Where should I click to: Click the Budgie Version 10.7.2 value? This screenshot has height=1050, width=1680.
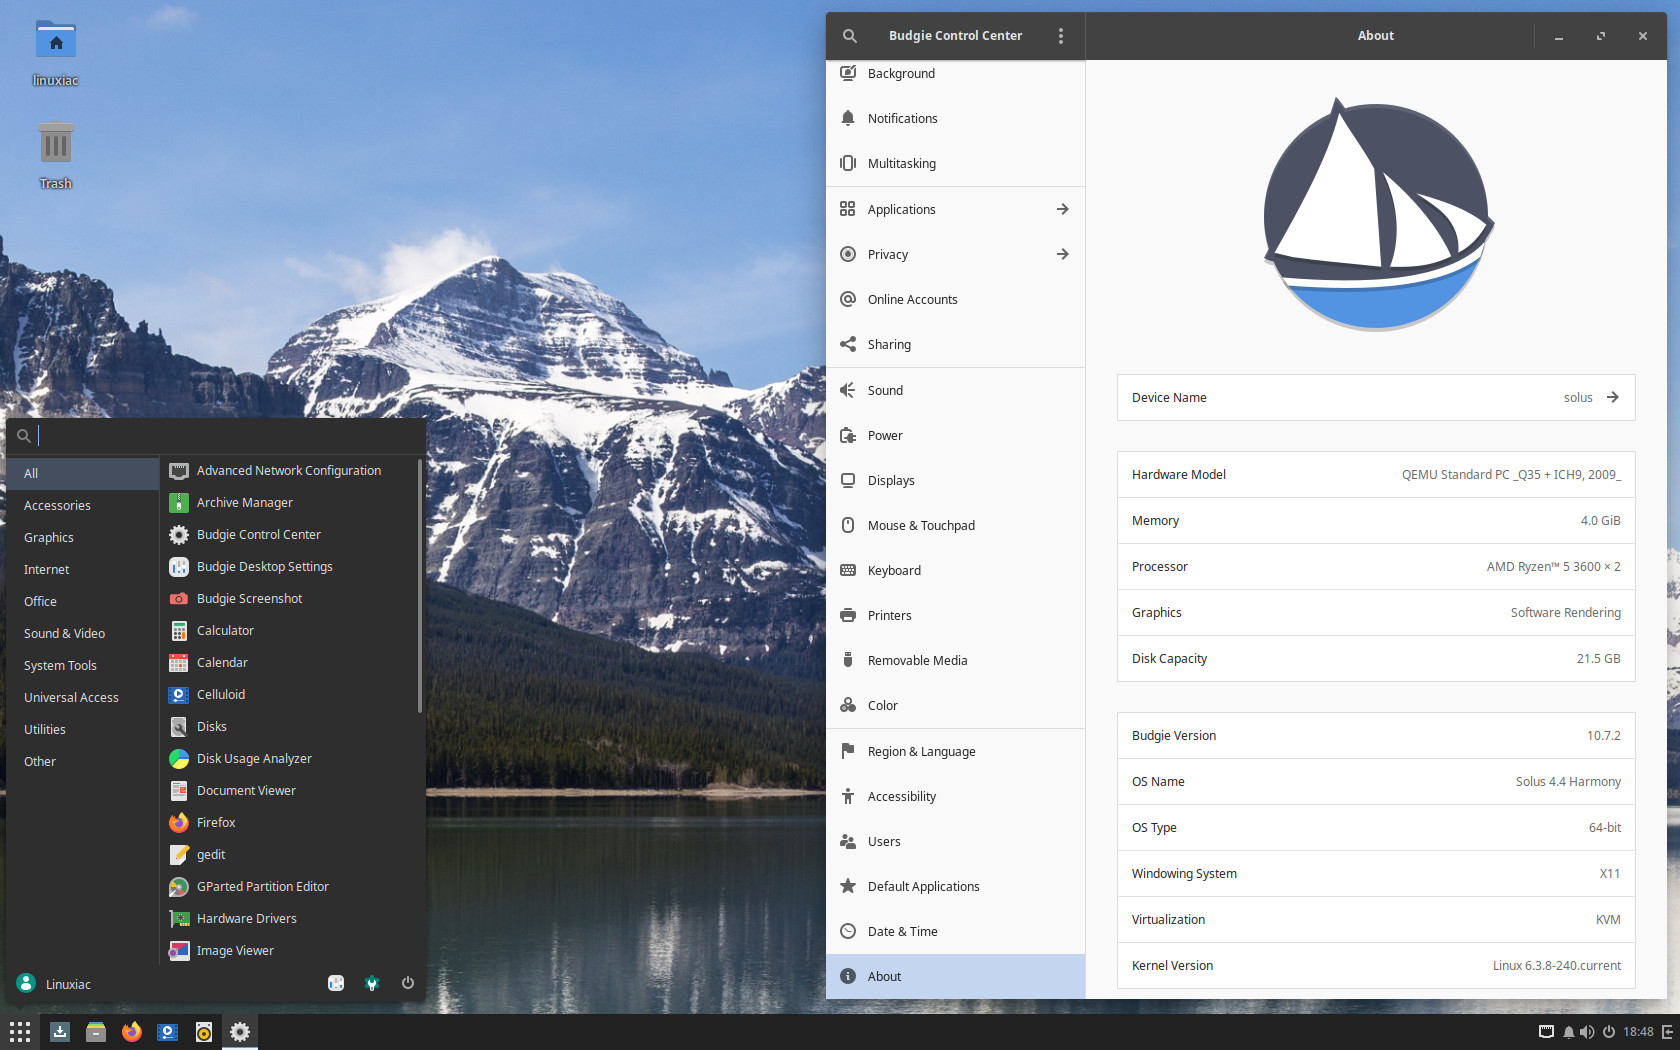(x=1603, y=736)
